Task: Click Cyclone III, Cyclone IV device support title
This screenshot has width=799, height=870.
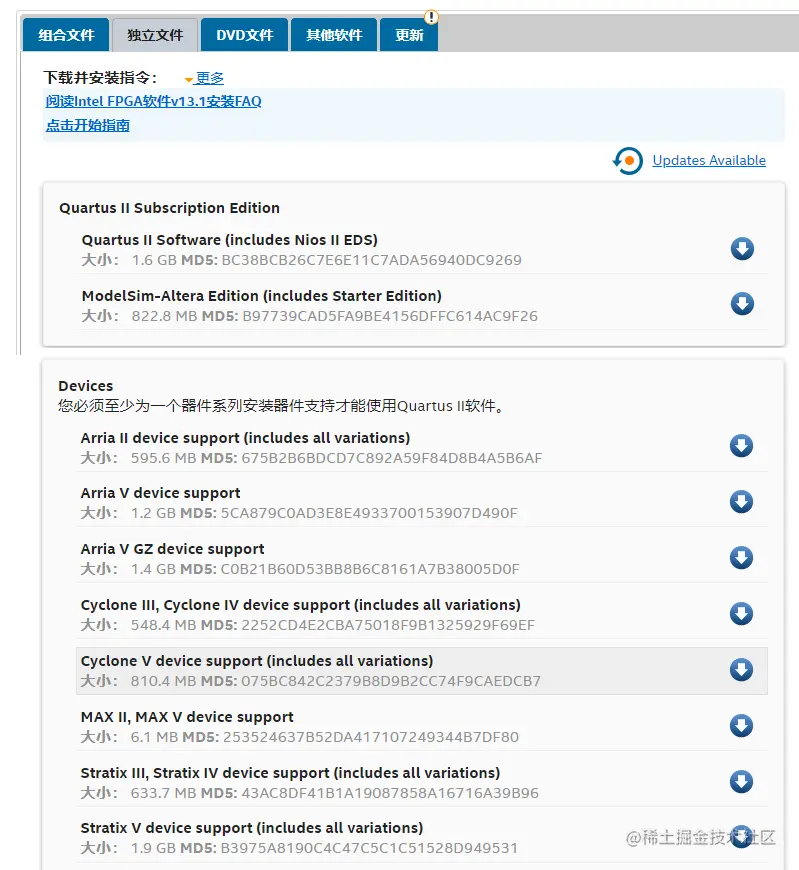Action: (301, 605)
